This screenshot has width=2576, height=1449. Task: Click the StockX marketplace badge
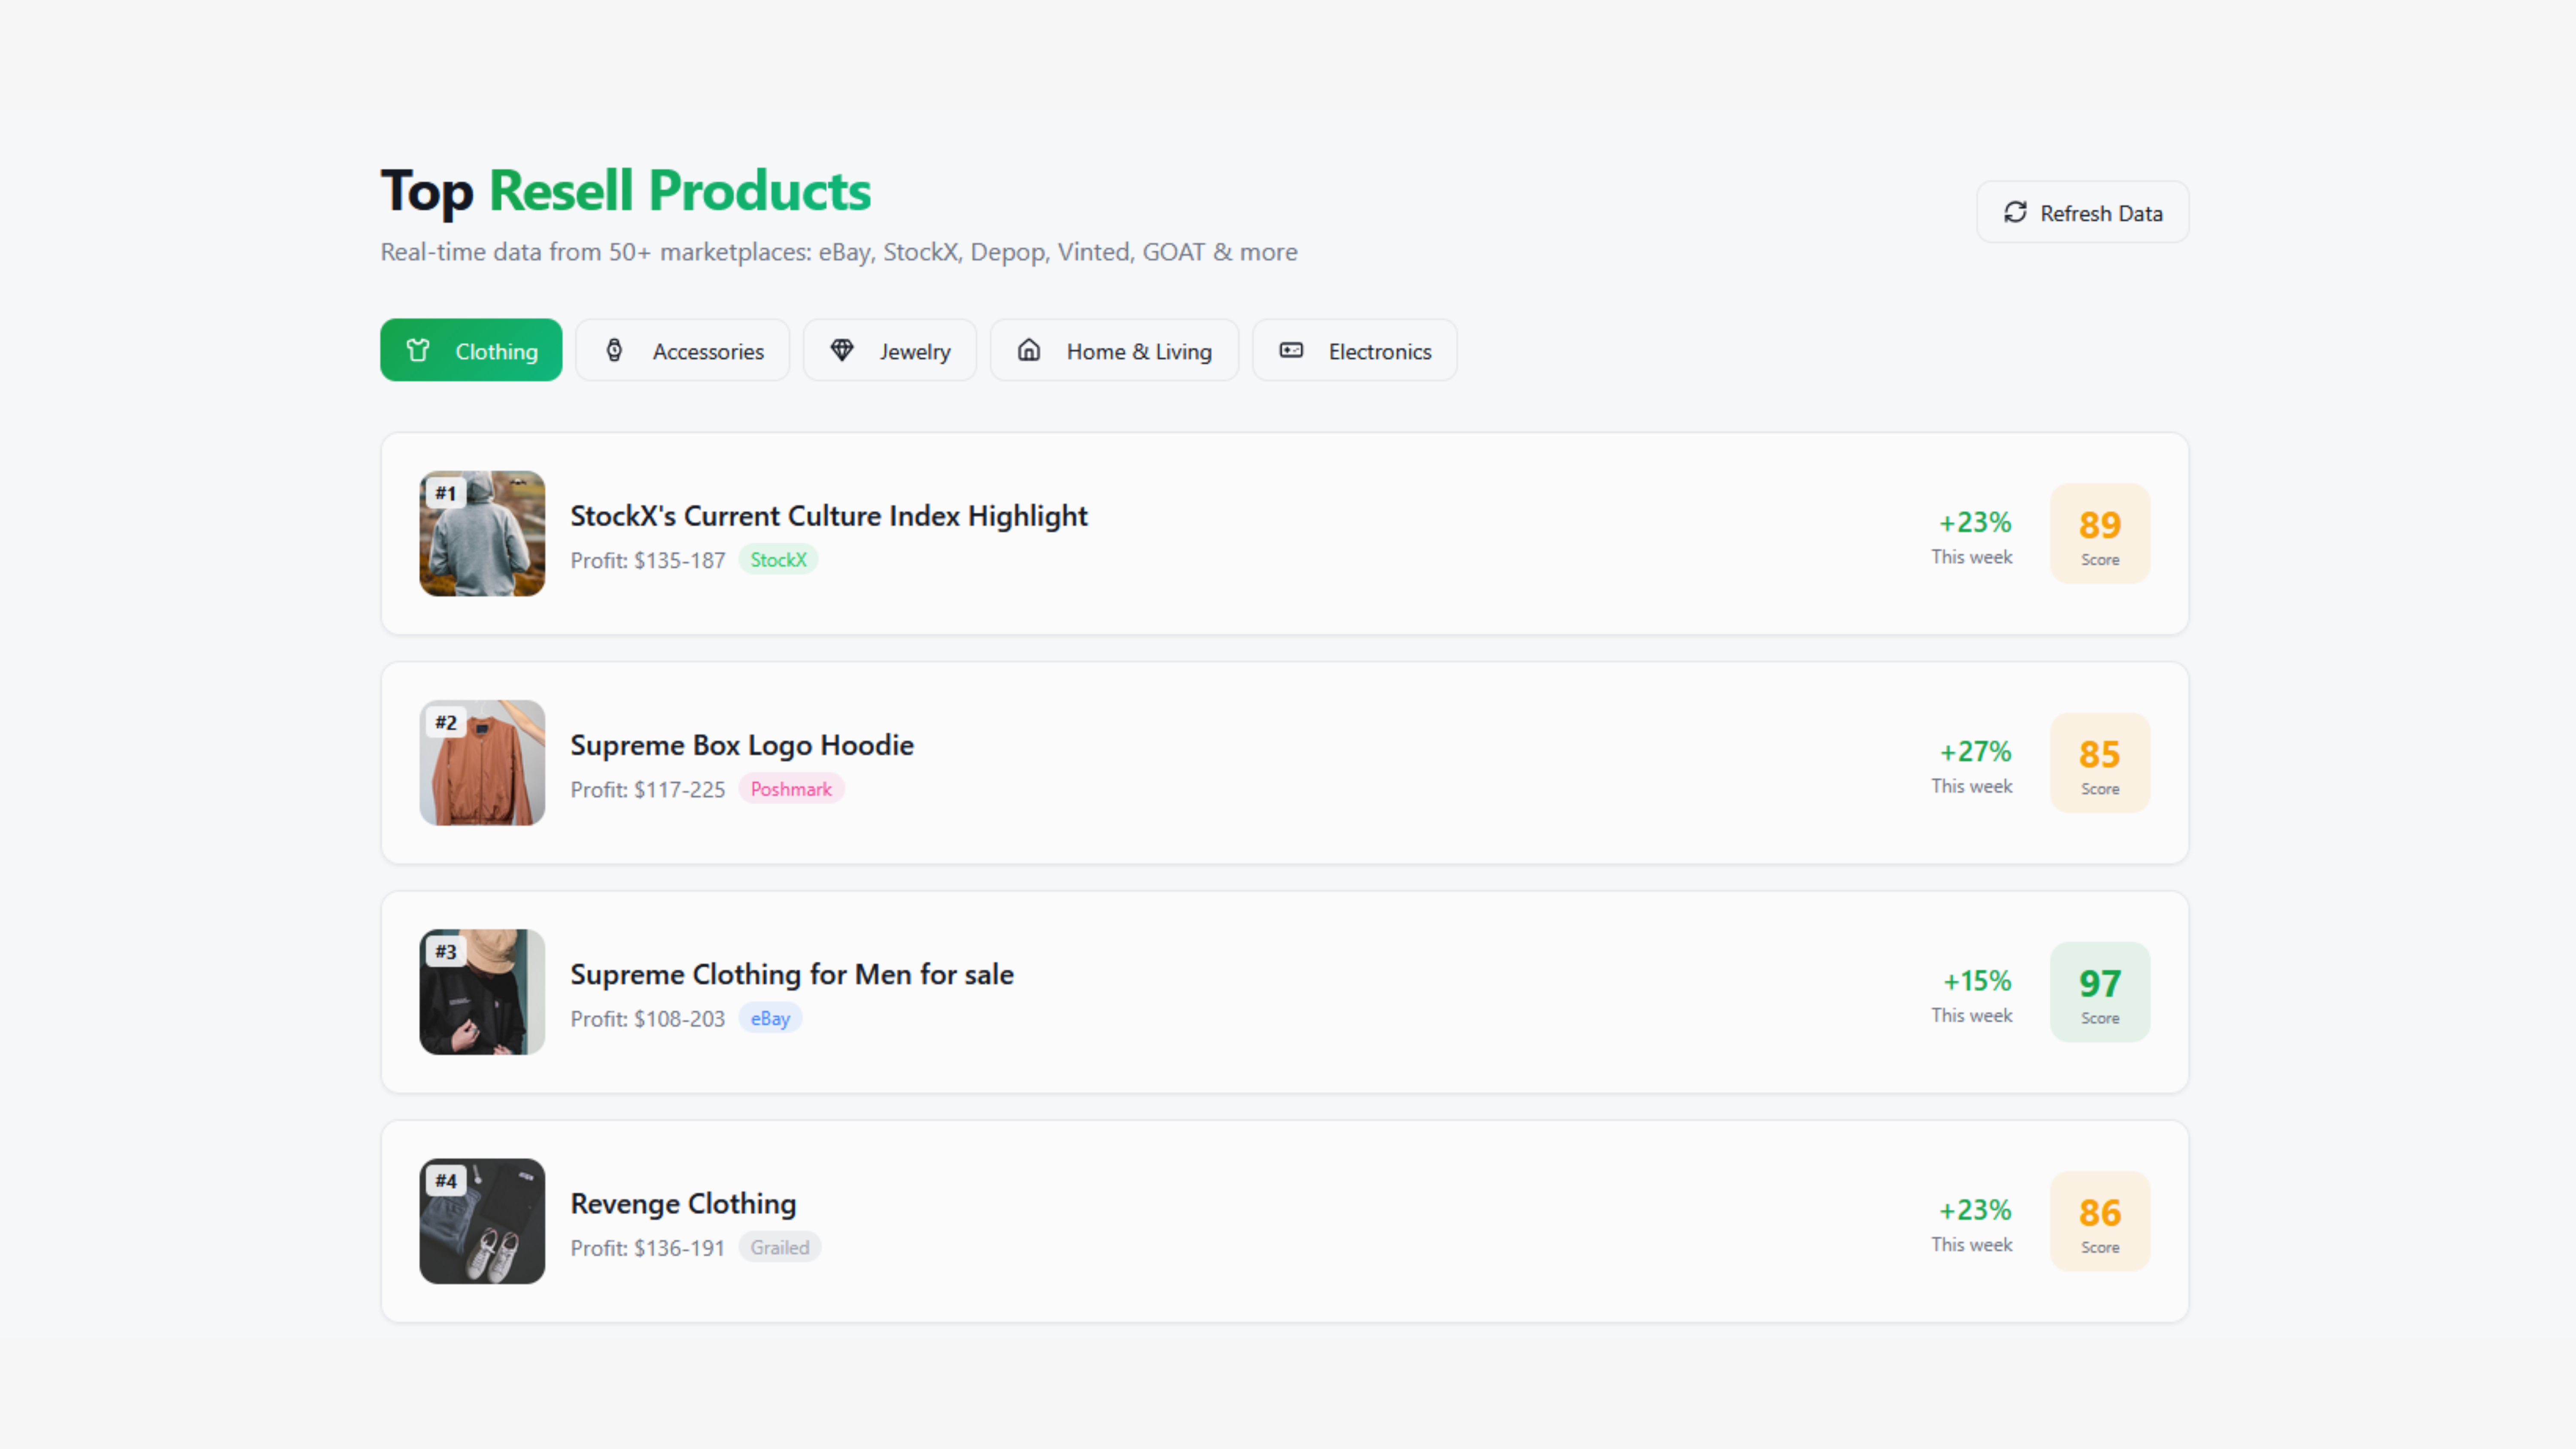click(778, 559)
